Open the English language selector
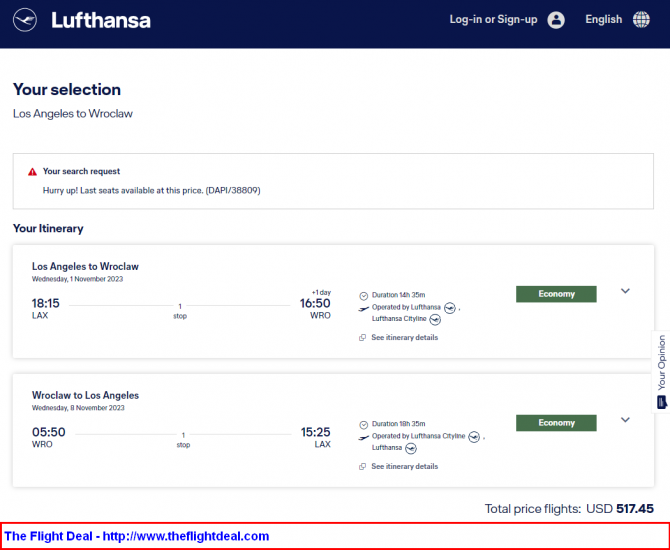 coord(603,20)
